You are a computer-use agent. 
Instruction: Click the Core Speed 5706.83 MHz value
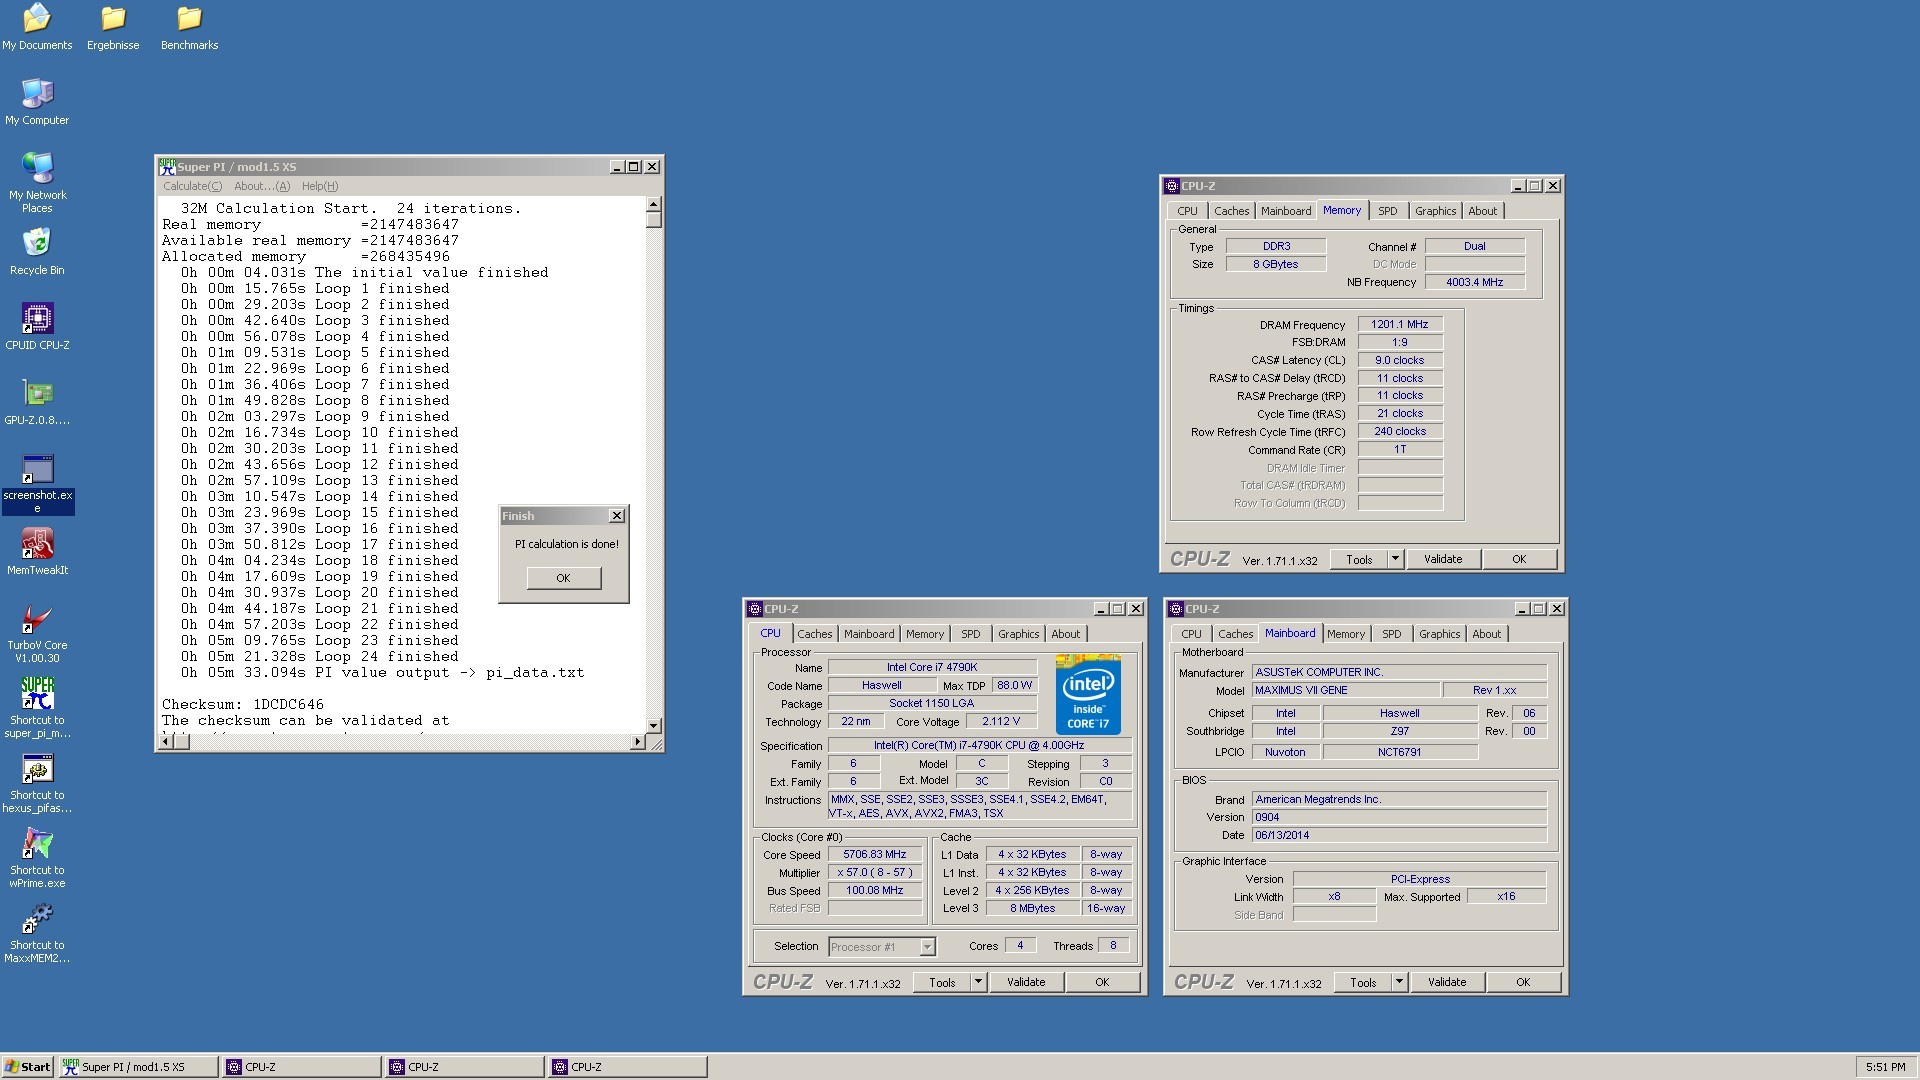pos(875,855)
